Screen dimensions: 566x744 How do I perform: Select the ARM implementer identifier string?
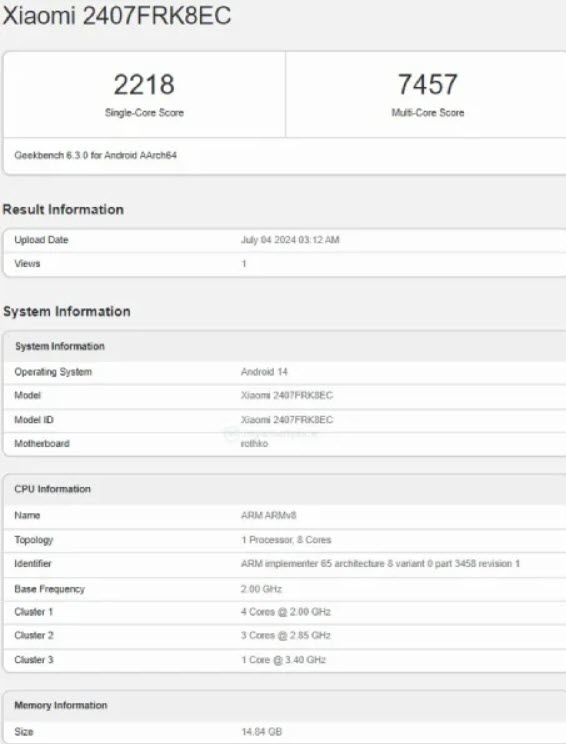coord(380,564)
